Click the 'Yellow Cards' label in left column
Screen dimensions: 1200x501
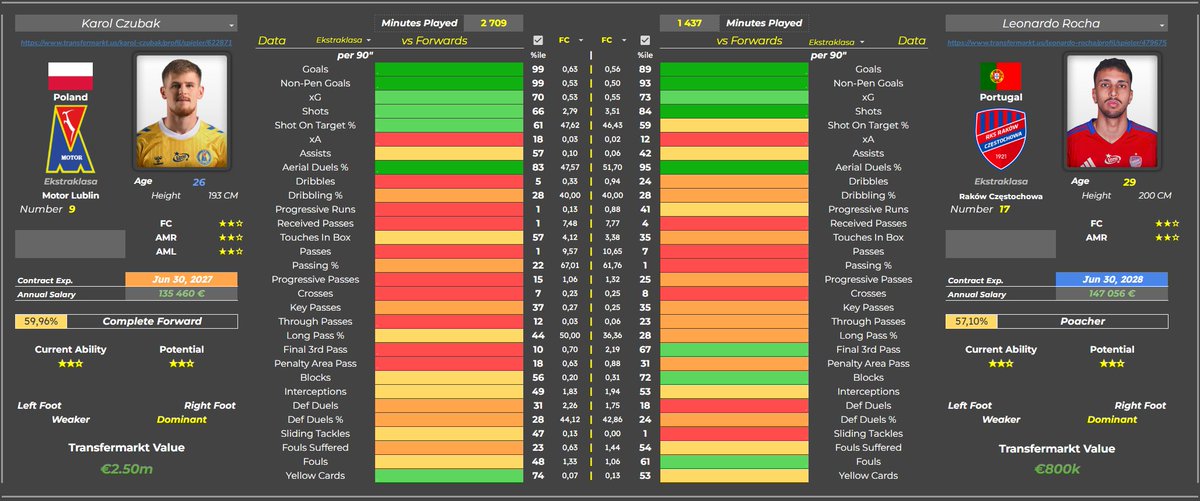coord(315,475)
